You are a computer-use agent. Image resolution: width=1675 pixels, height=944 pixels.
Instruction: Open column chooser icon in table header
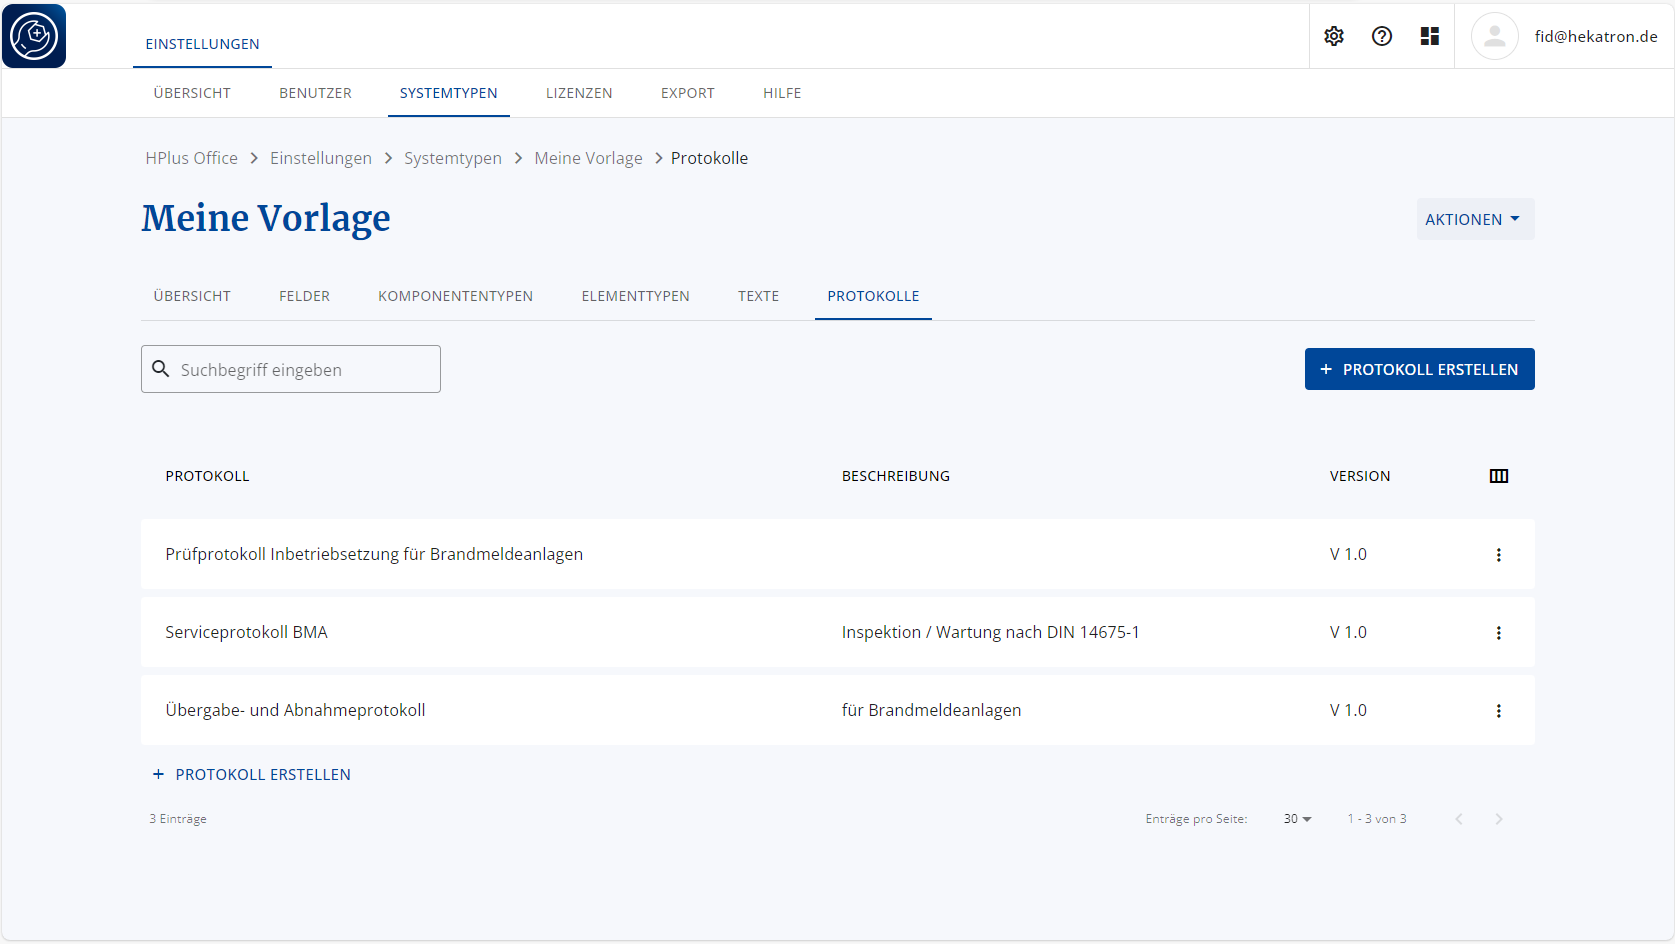coord(1499,476)
